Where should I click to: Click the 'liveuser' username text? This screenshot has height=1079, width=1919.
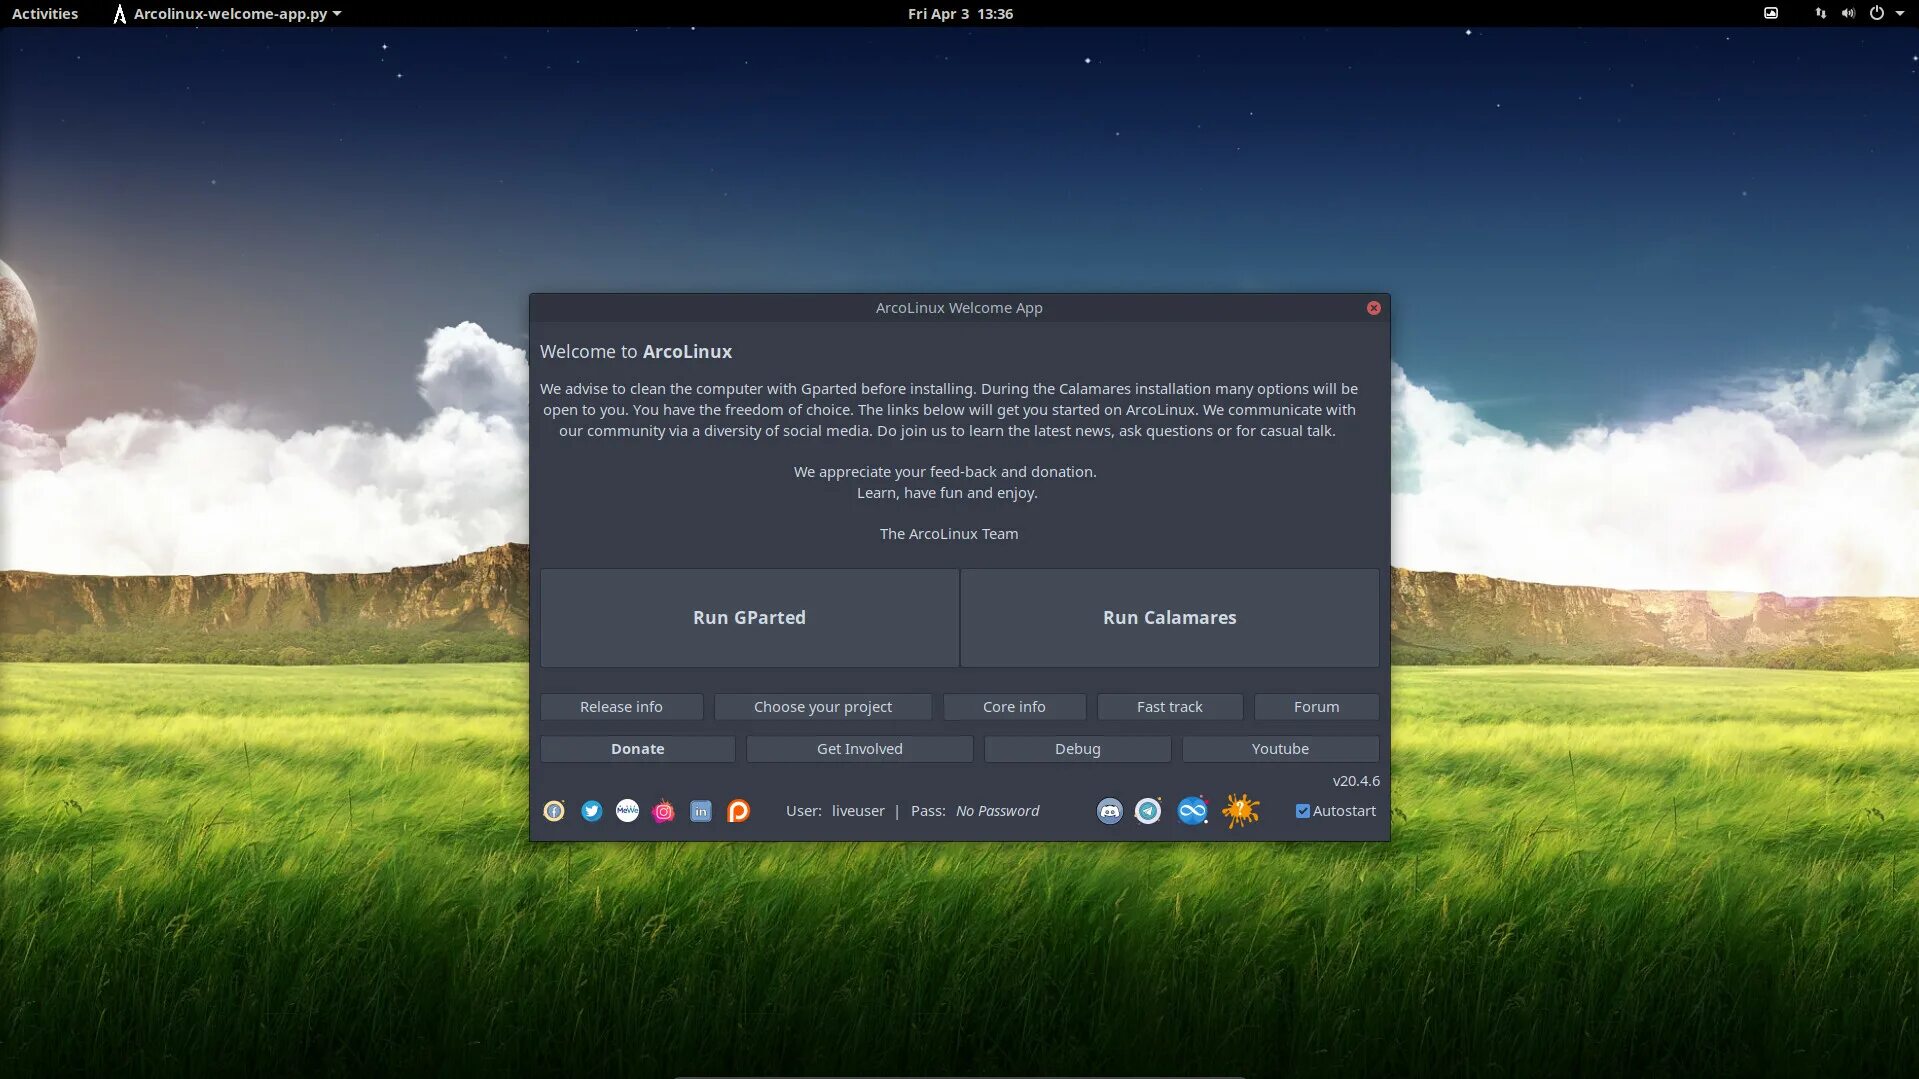tap(858, 811)
